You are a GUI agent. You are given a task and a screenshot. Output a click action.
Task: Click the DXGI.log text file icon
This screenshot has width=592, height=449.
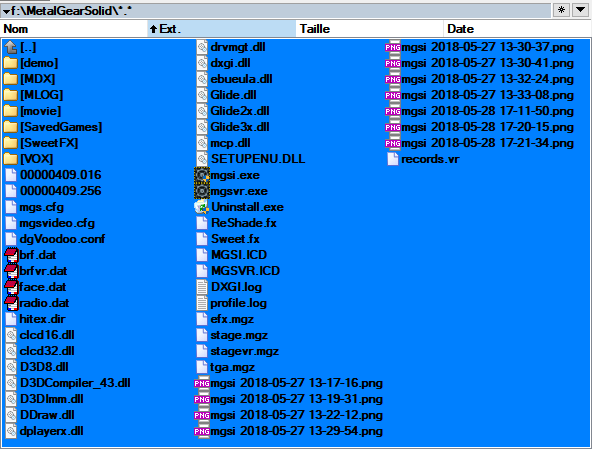click(202, 287)
